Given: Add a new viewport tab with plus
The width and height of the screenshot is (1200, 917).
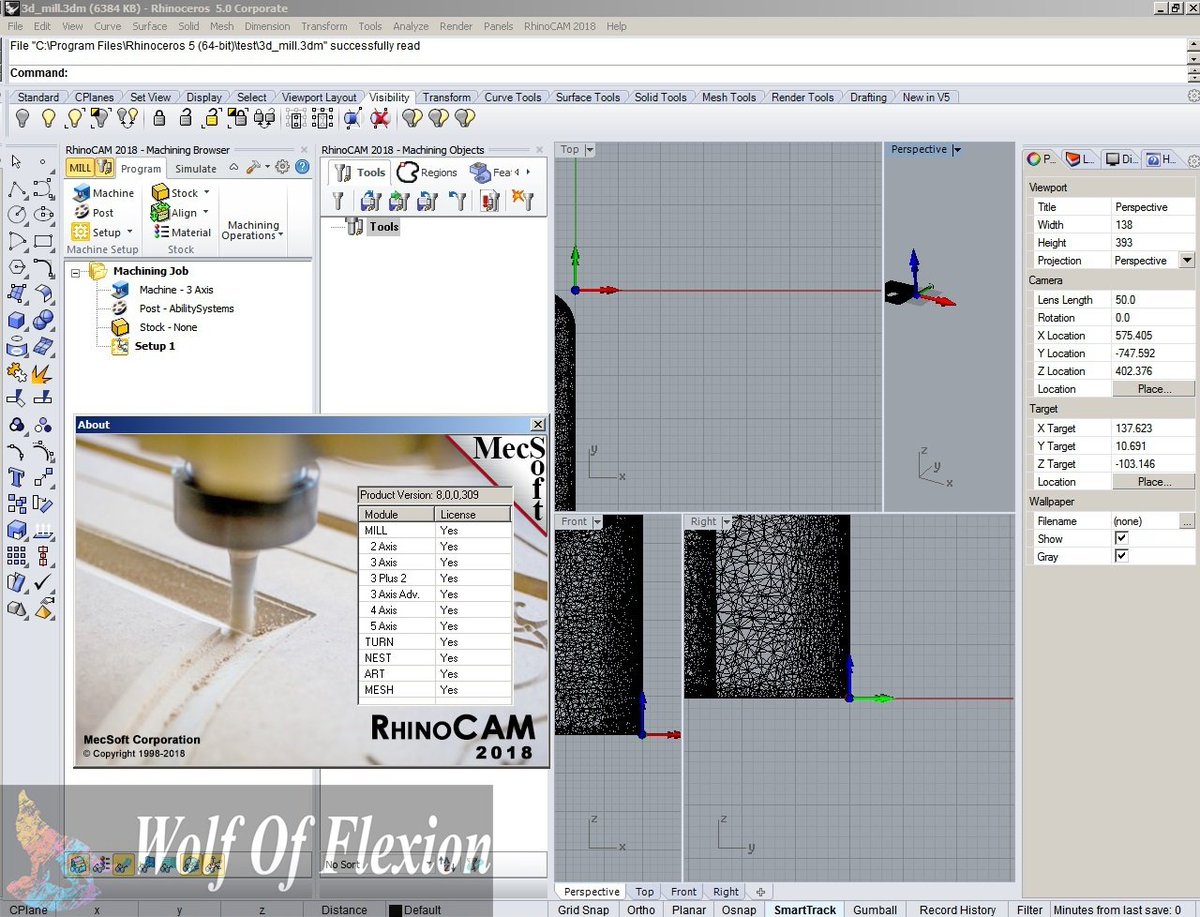Looking at the screenshot, I should tap(760, 891).
